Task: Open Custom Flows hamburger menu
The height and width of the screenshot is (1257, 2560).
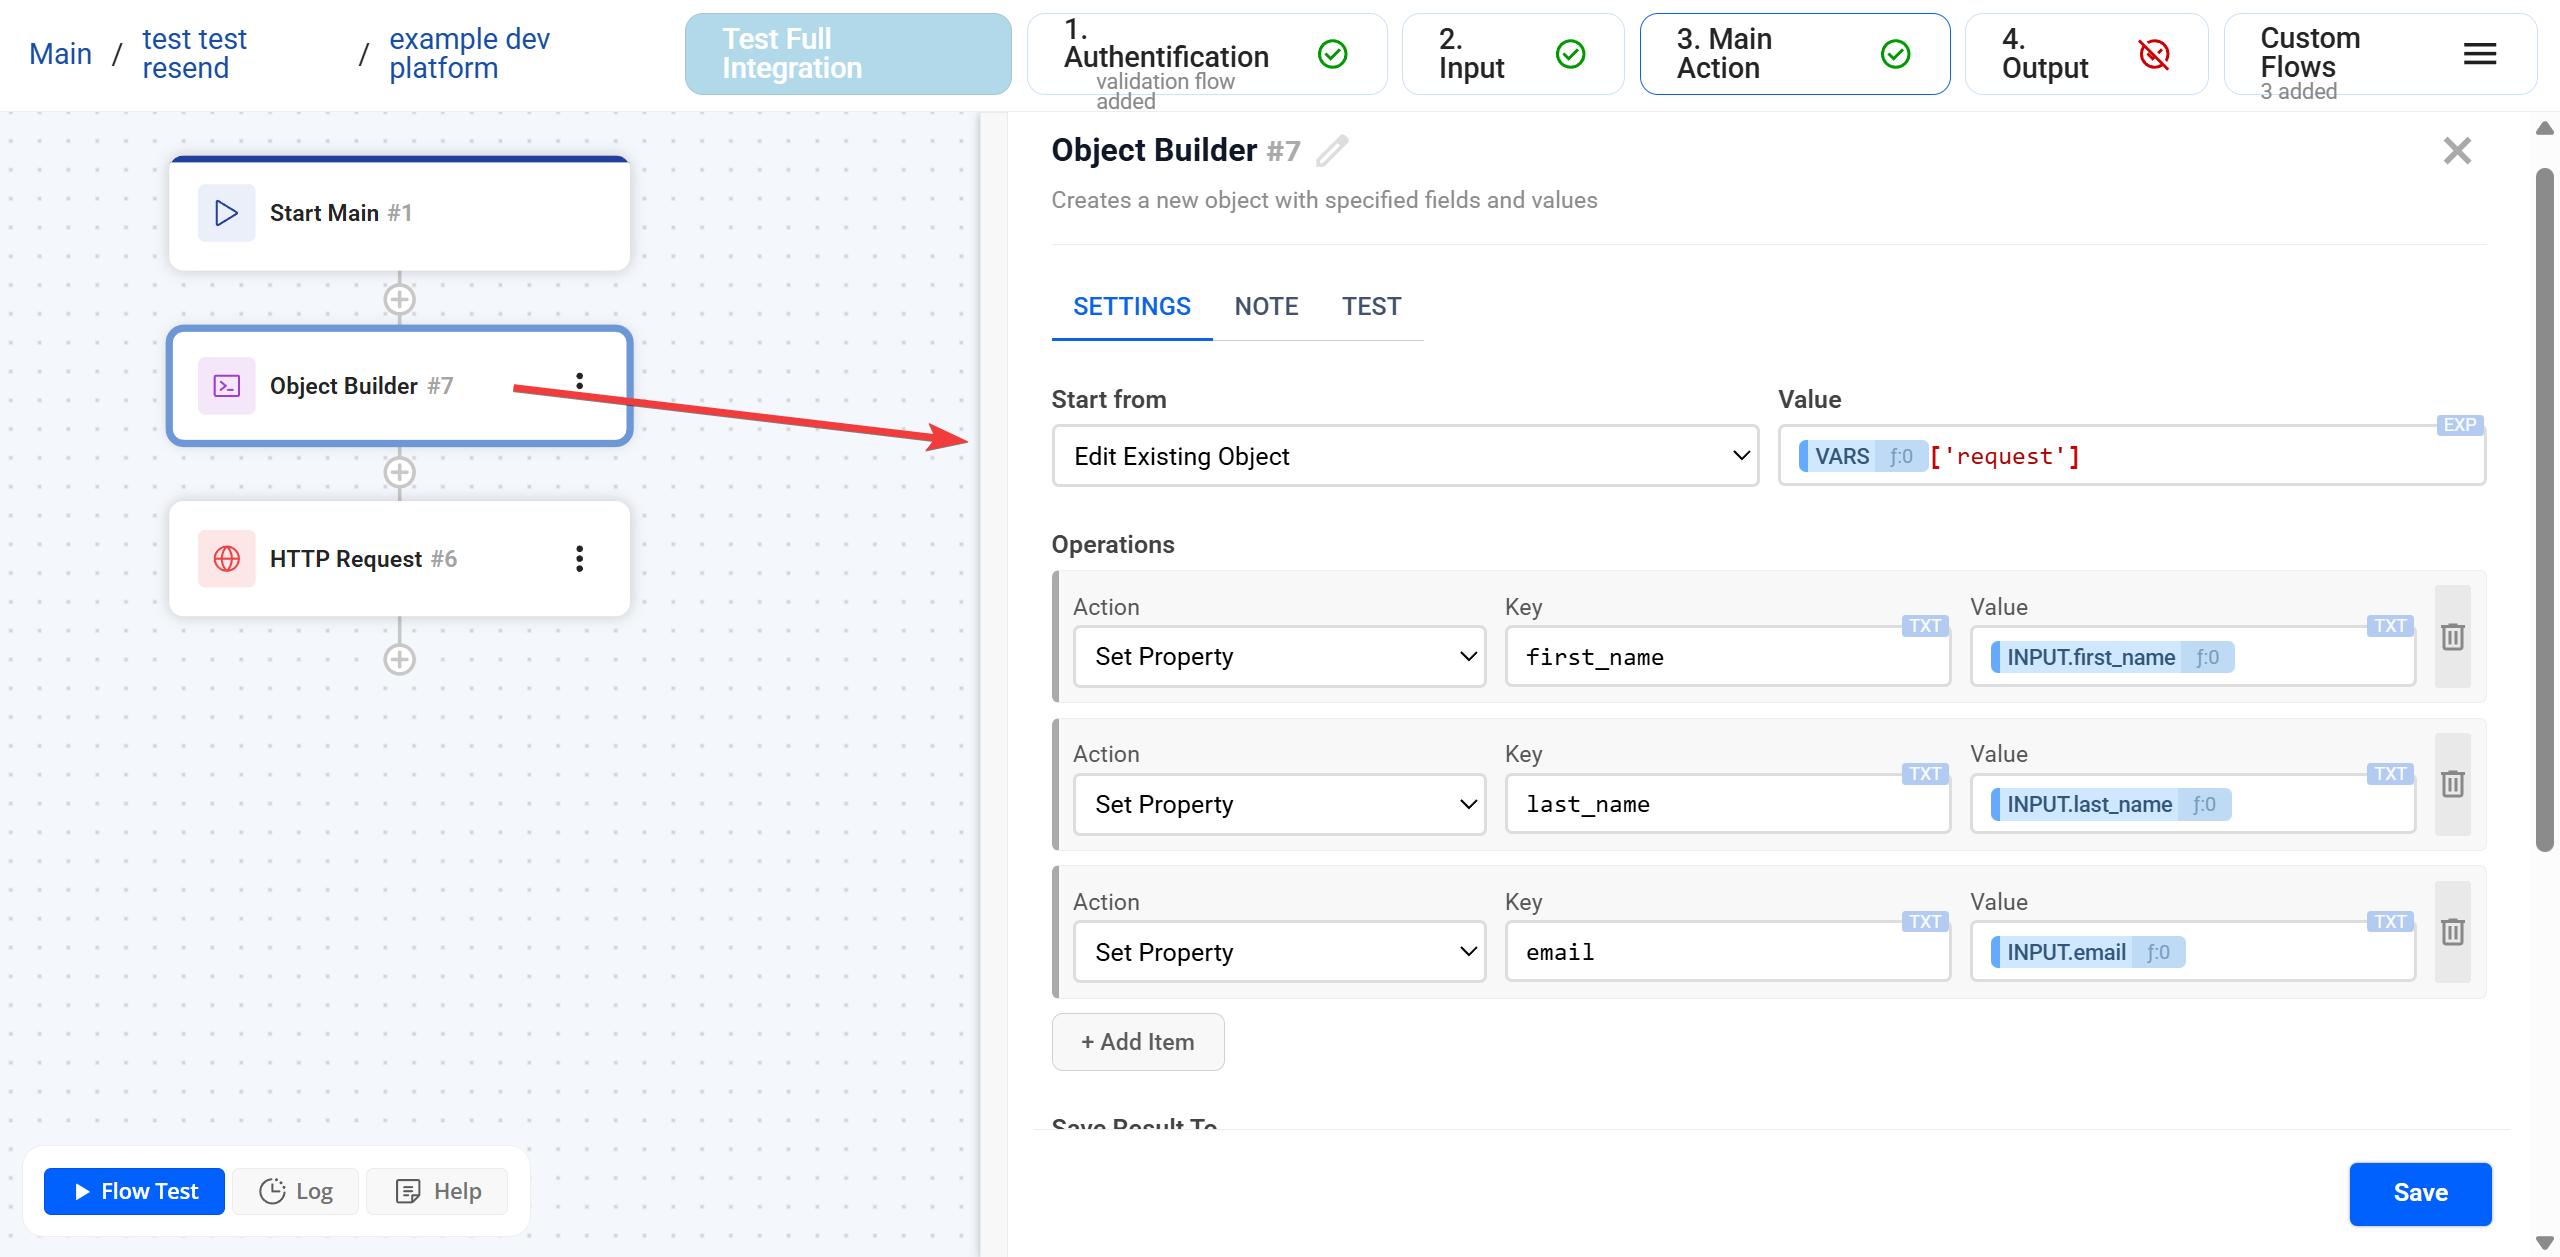Action: (2479, 54)
